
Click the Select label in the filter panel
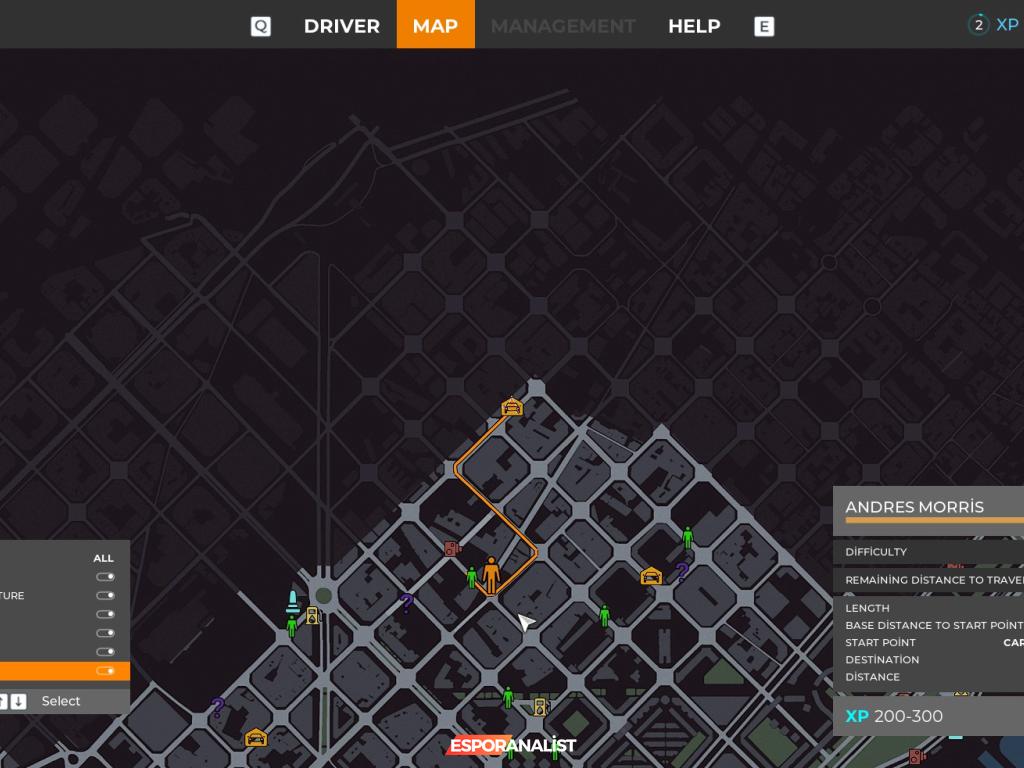[61, 701]
